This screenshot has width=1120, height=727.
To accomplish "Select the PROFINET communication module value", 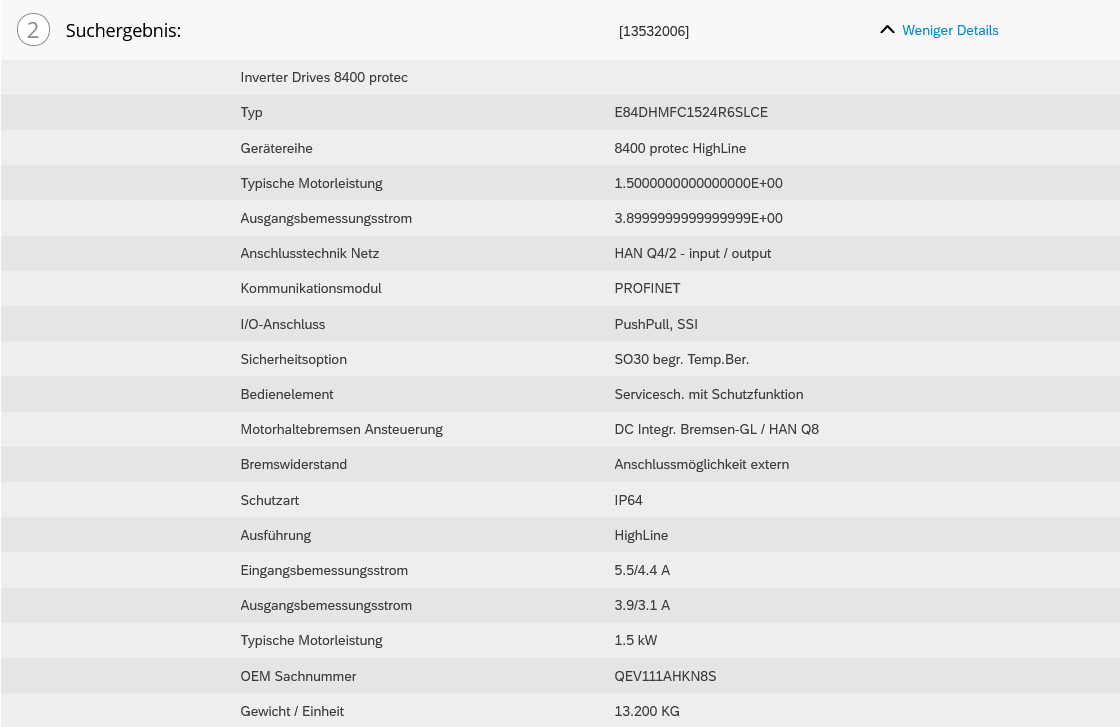I will point(647,288).
